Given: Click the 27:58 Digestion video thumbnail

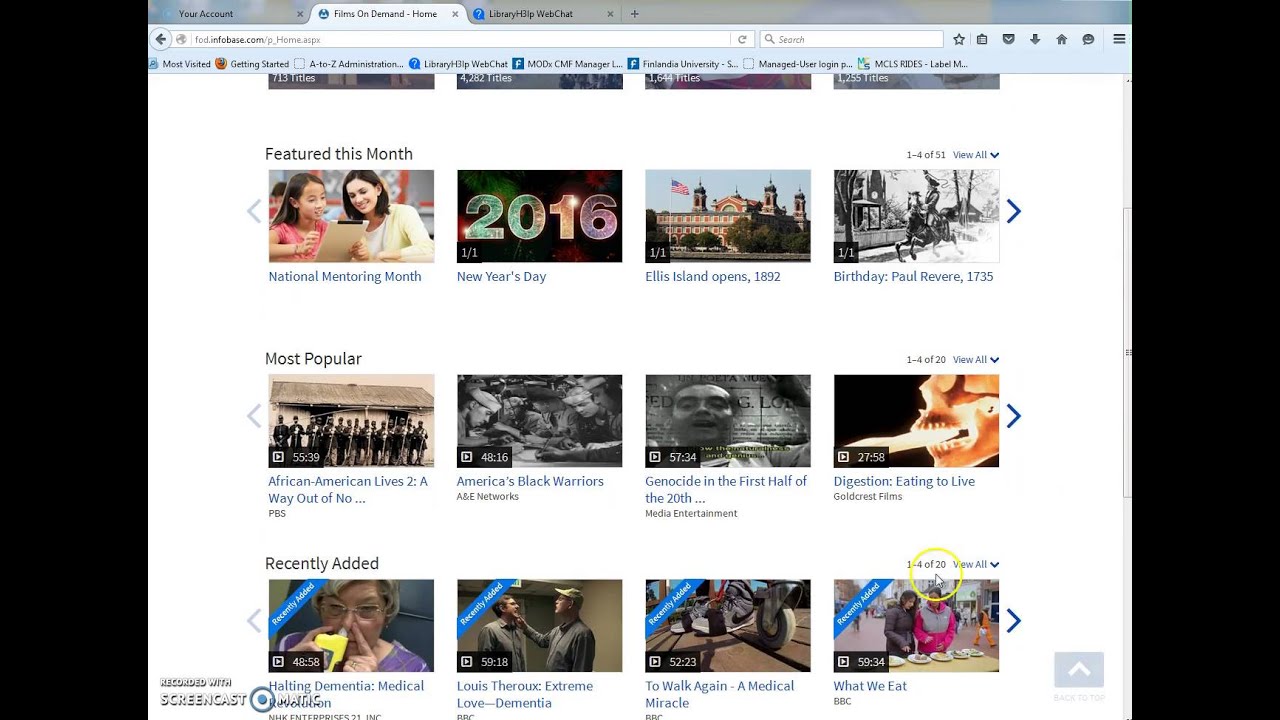Looking at the screenshot, I should click(x=916, y=421).
